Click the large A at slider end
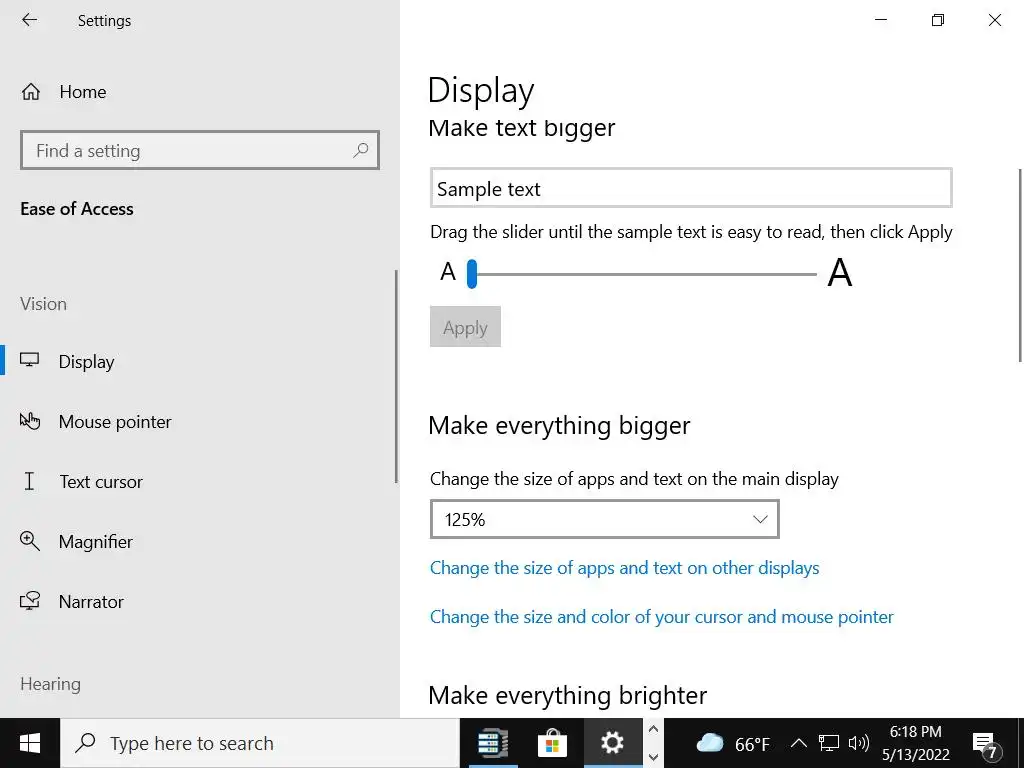Viewport: 1024px width, 768px height. point(840,272)
